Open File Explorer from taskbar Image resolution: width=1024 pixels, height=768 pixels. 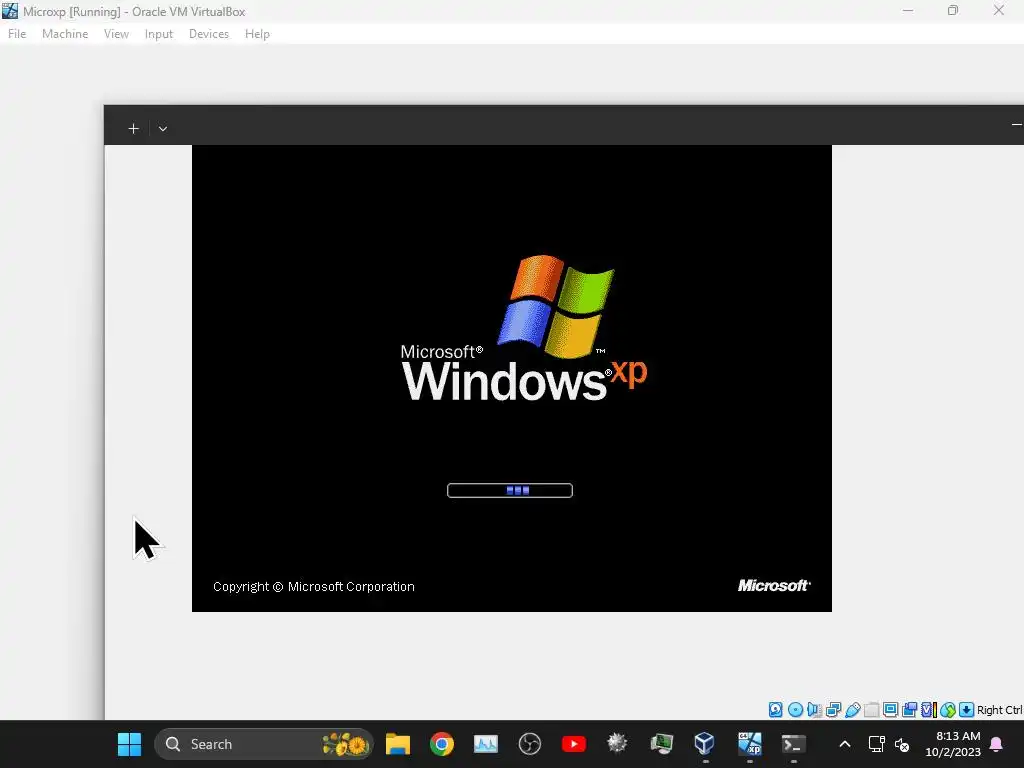pos(398,744)
